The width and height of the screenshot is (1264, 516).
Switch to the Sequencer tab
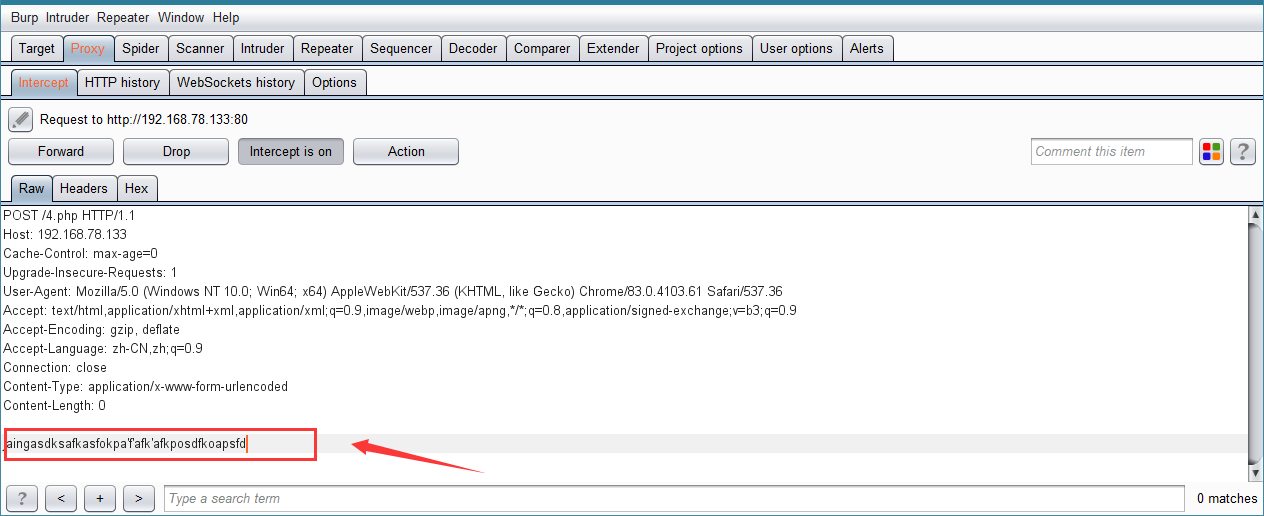coord(401,48)
